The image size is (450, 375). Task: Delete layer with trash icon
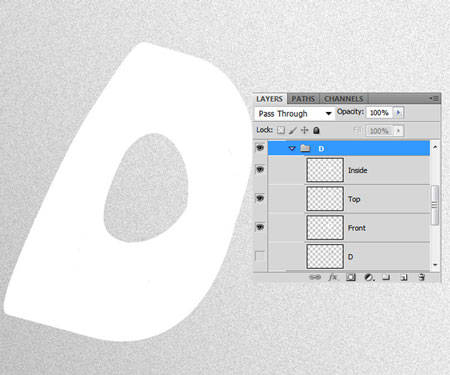point(421,277)
